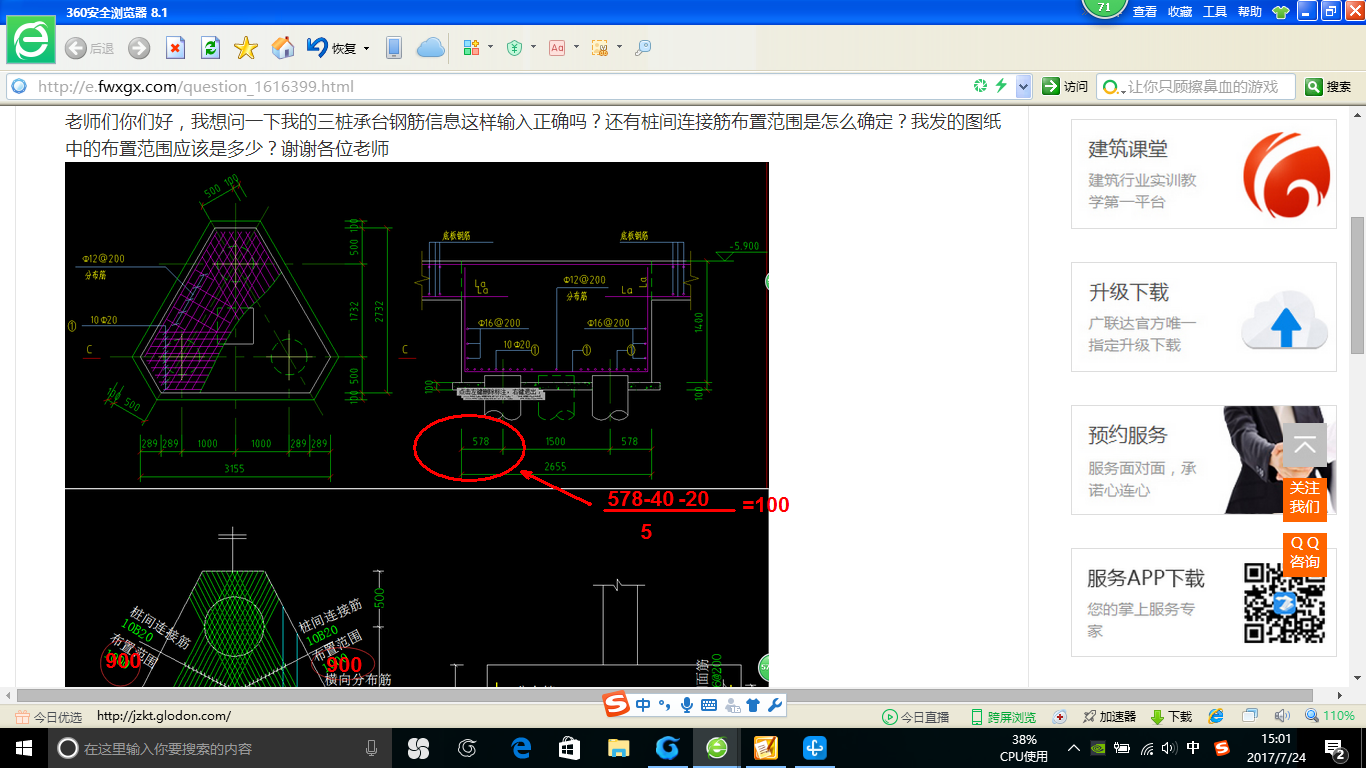Click the green lightning speed mode icon
The height and width of the screenshot is (768, 1366).
(1000, 86)
